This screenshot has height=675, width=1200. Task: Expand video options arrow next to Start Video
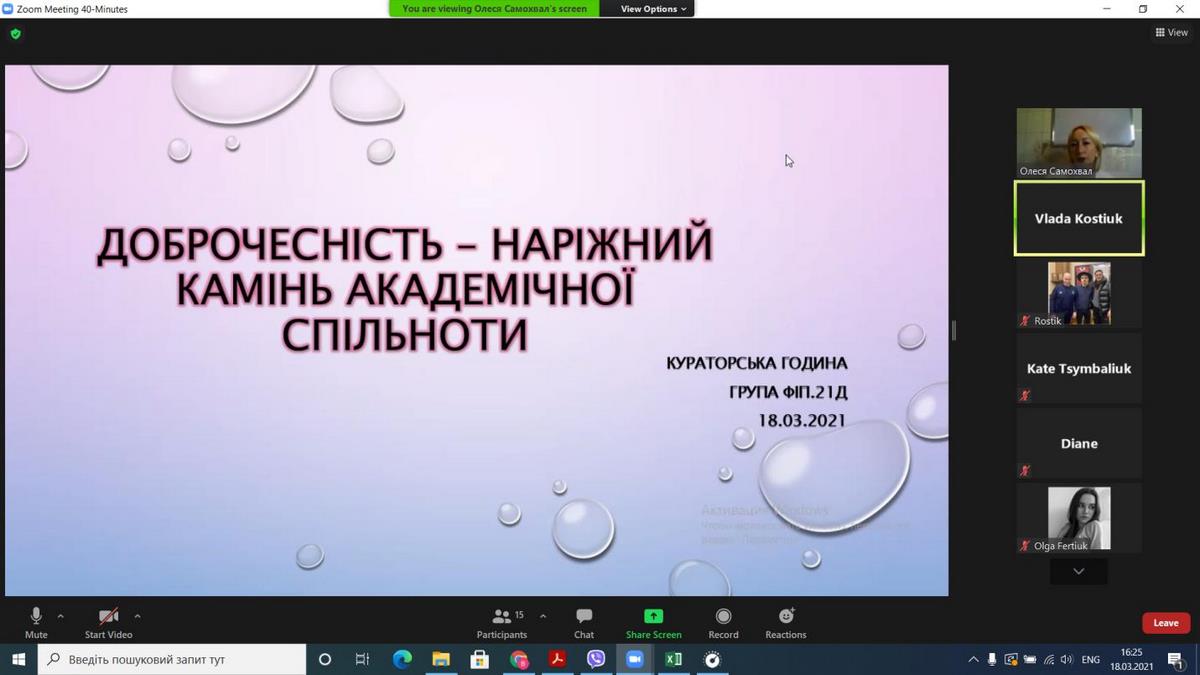[x=137, y=616]
